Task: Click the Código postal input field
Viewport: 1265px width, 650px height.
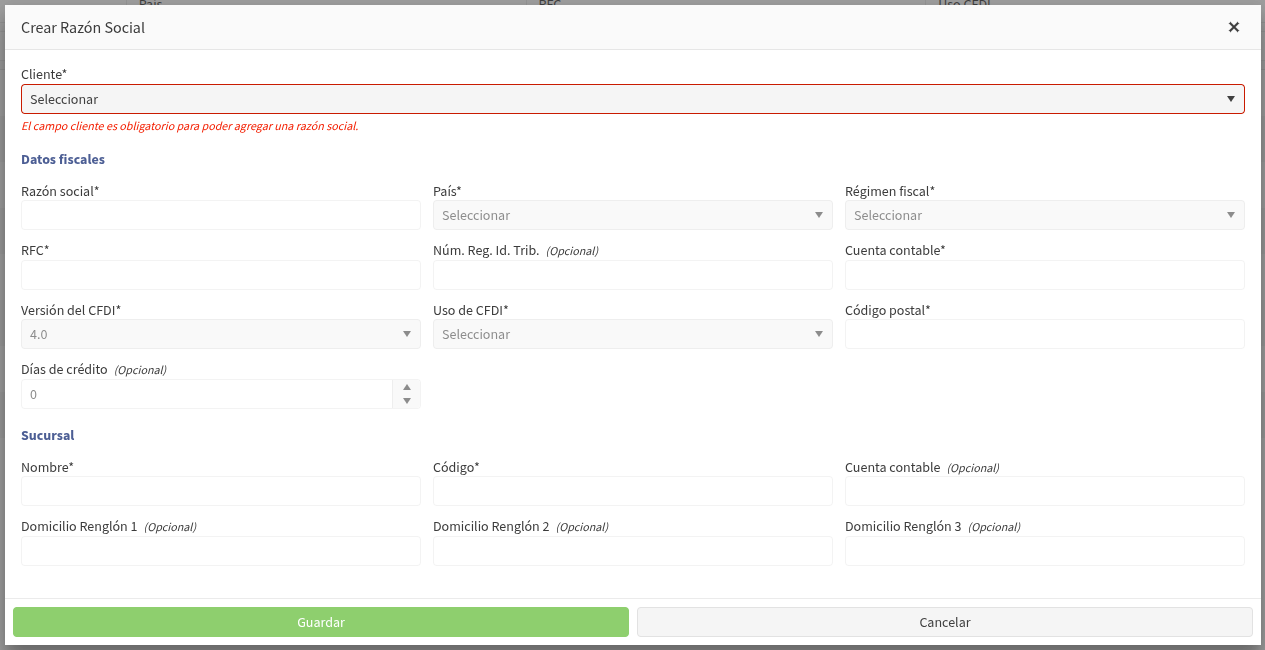Action: coord(1045,334)
